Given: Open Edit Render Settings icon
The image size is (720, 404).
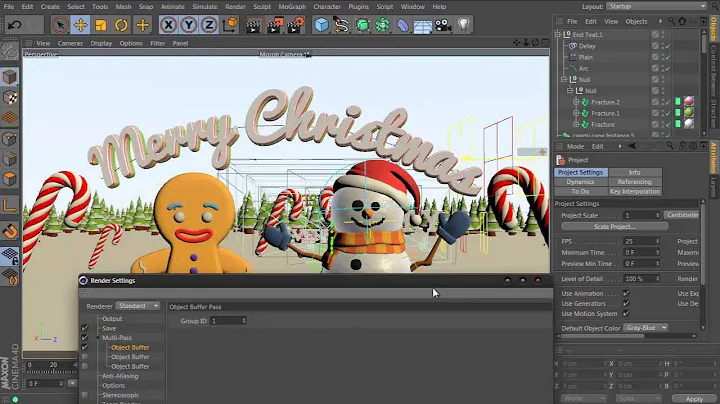Looking at the screenshot, I should pyautogui.click(x=296, y=25).
